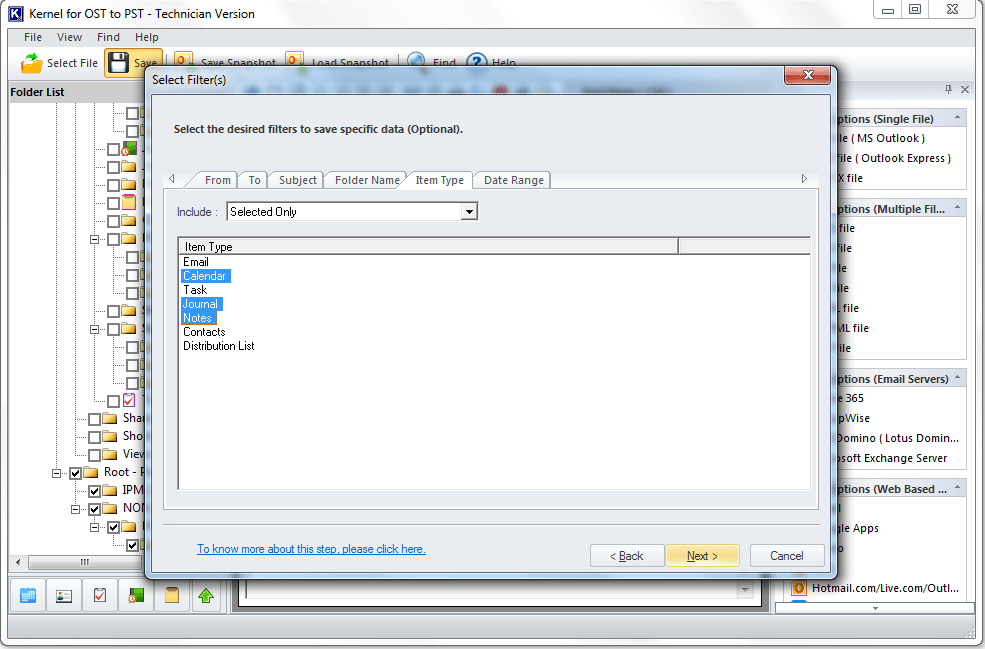Click the Folder List horizontal scrollbar thumb

[84, 562]
